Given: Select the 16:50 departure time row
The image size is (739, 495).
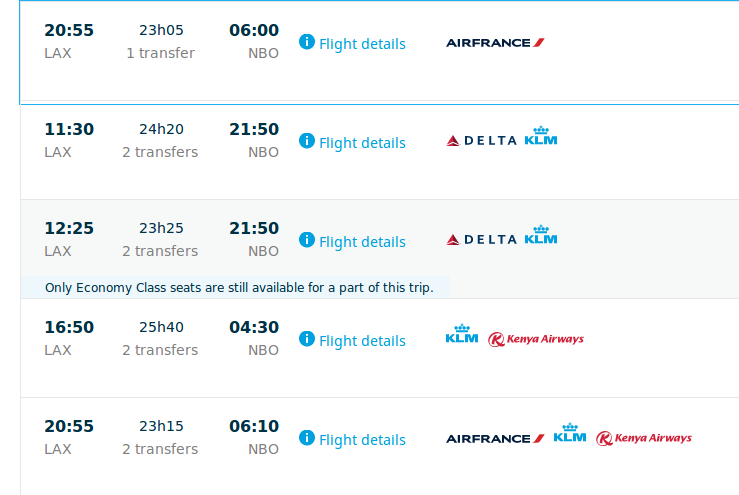Looking at the screenshot, I should point(69,328).
